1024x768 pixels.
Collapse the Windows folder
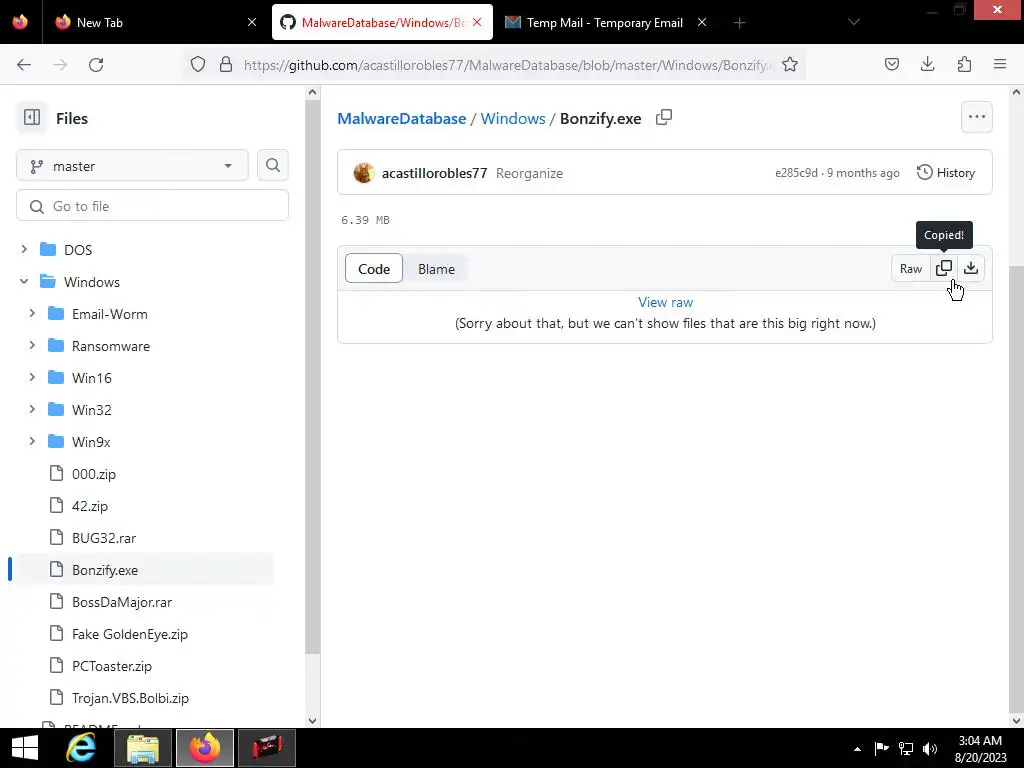click(24, 281)
